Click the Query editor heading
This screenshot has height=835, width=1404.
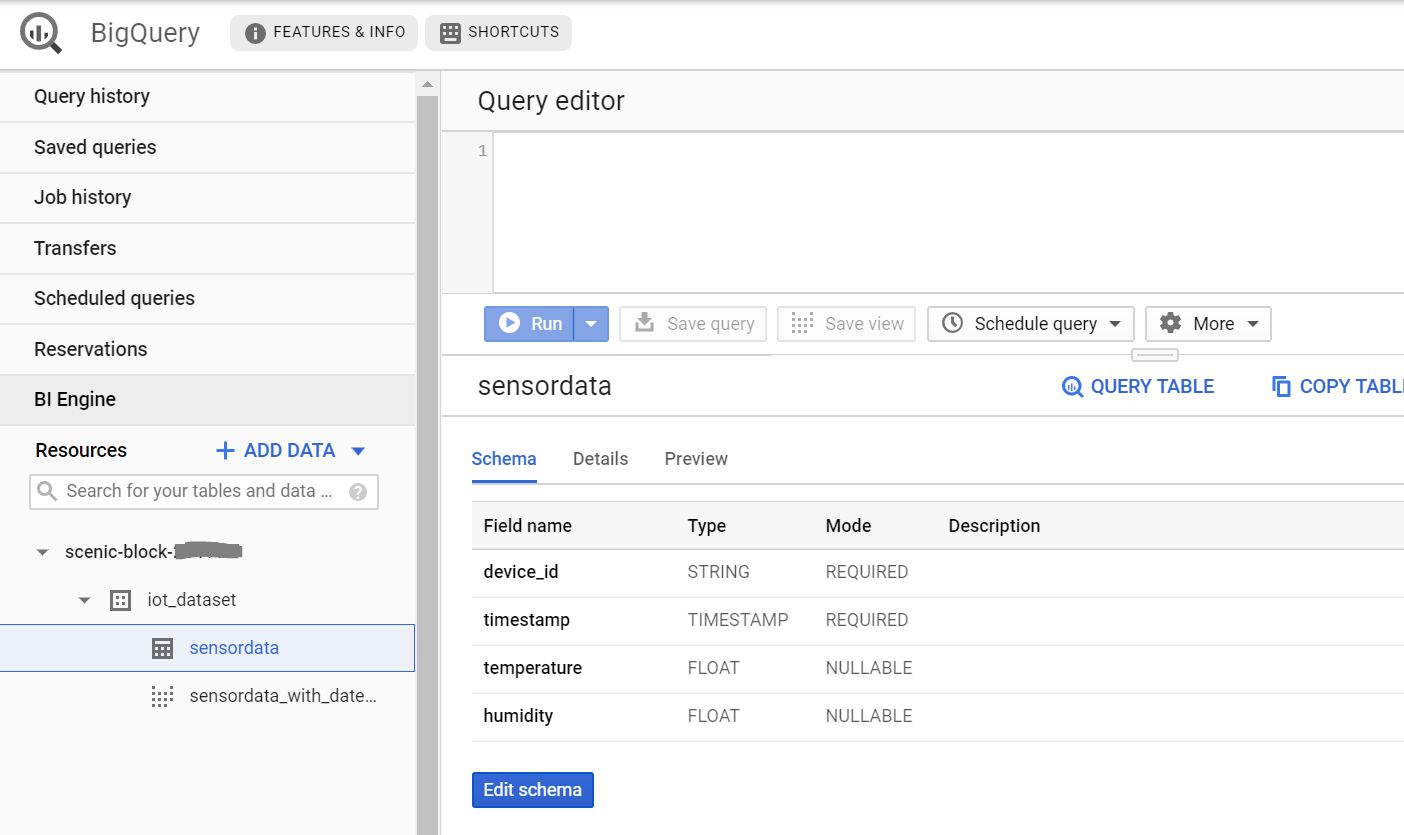pyautogui.click(x=551, y=101)
